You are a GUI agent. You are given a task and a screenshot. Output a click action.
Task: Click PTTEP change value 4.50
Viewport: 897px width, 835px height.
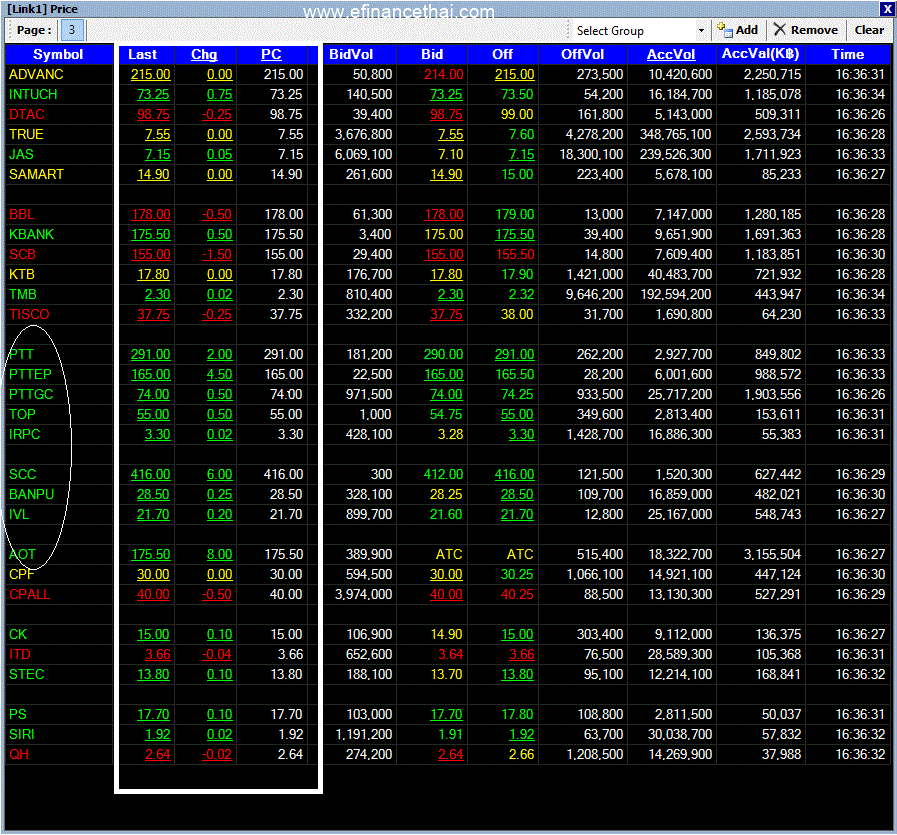click(220, 375)
